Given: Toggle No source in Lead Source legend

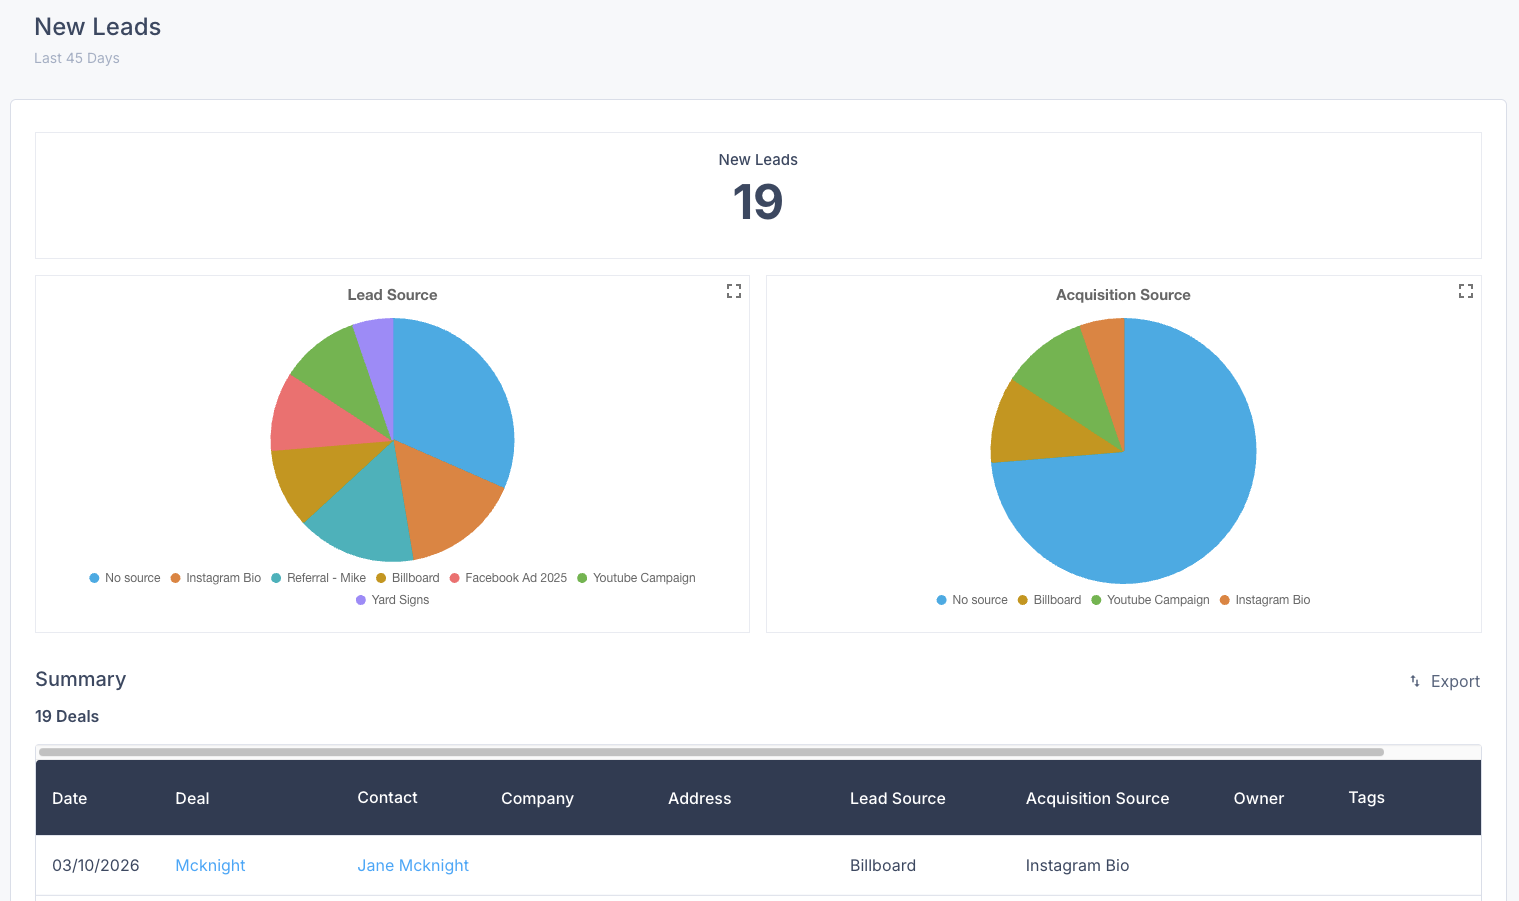Looking at the screenshot, I should 125,578.
